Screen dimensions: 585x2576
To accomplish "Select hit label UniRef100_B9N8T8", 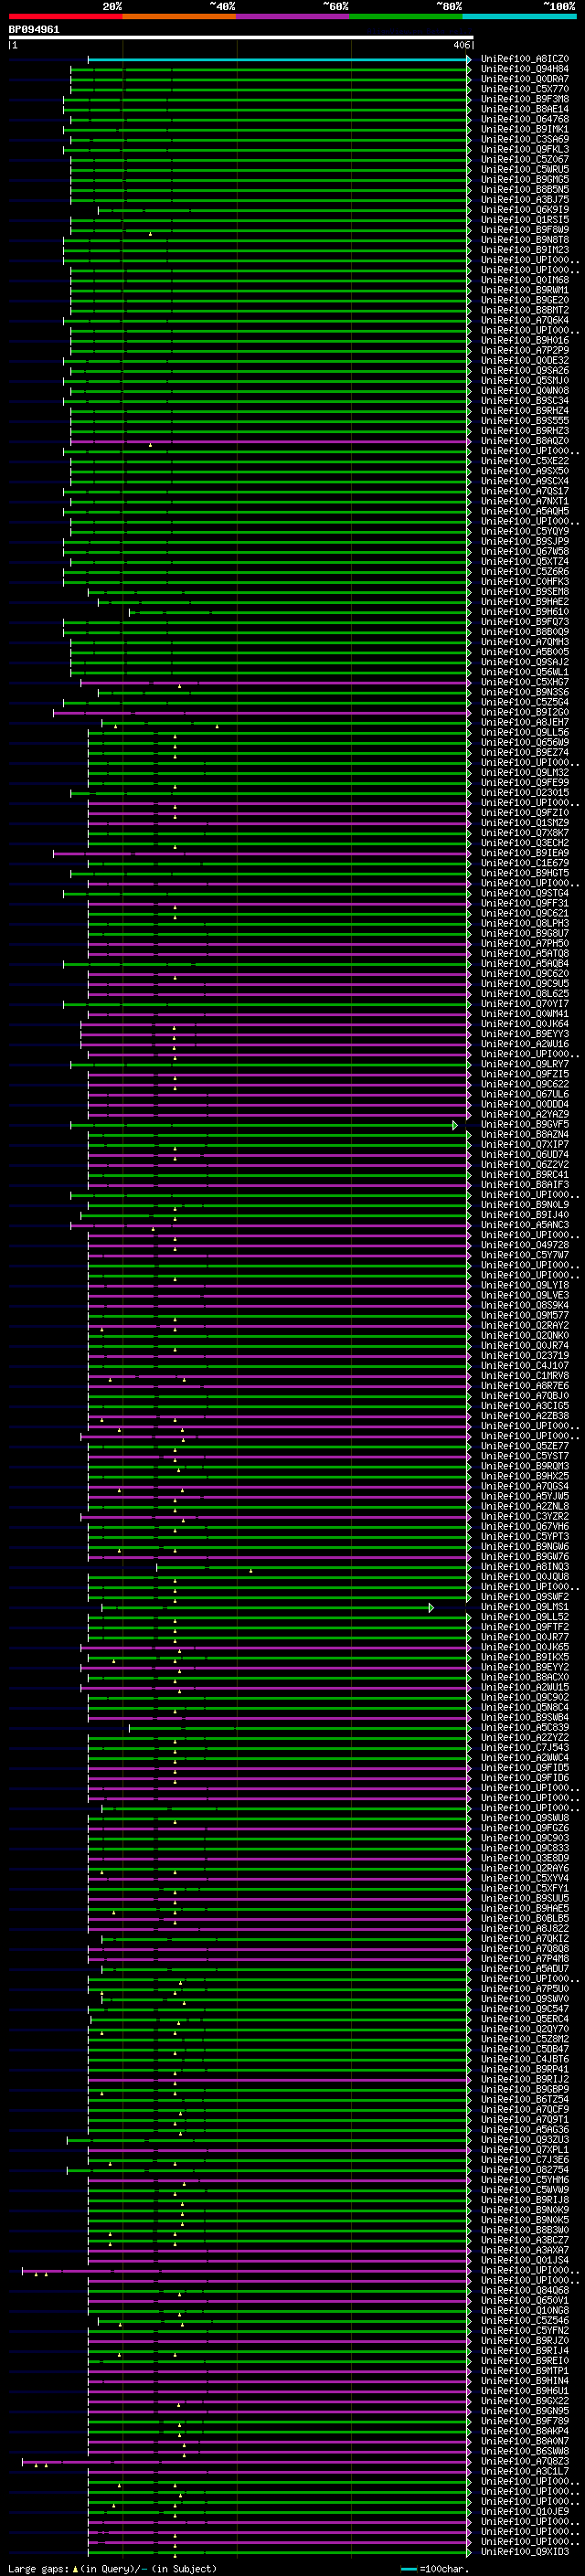I will [x=525, y=240].
